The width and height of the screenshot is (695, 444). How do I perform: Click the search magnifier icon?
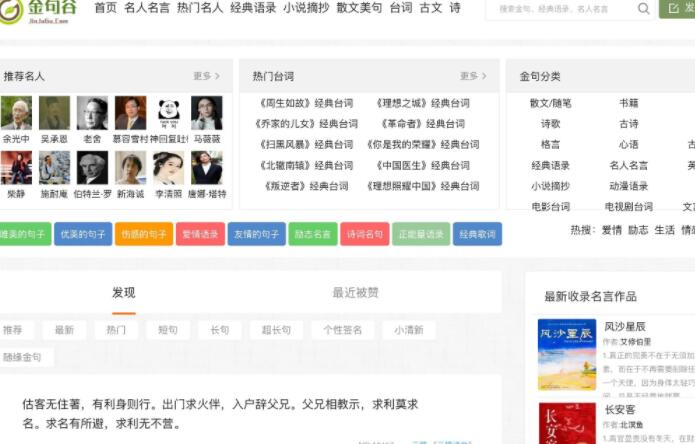coord(643,8)
